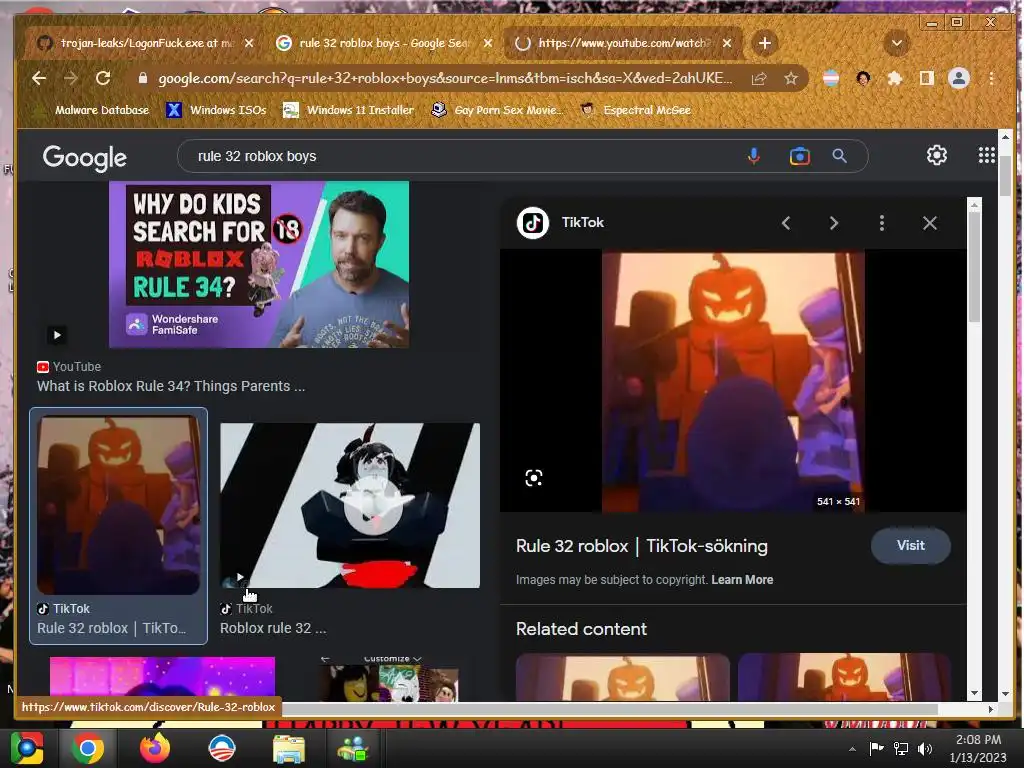This screenshot has width=1024, height=768.
Task: Show hidden tray icons arrow
Action: pyautogui.click(x=852, y=749)
